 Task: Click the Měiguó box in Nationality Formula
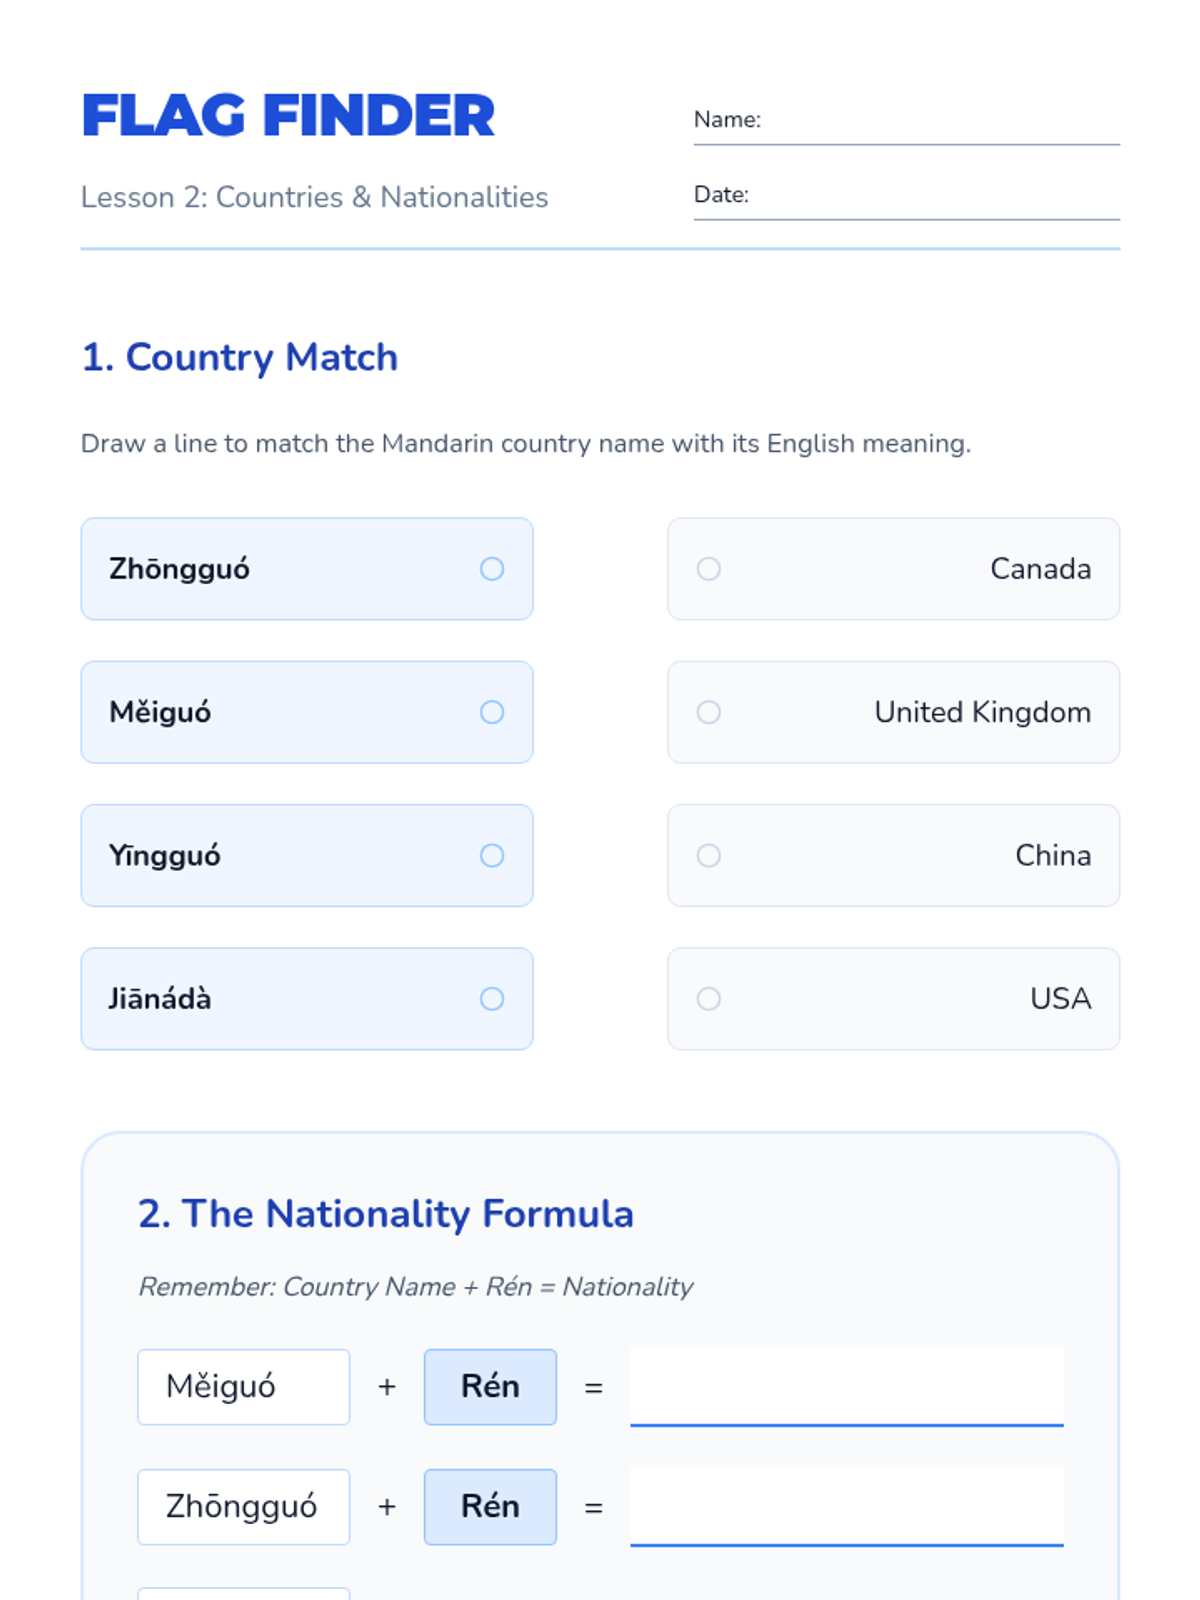[x=243, y=1387]
